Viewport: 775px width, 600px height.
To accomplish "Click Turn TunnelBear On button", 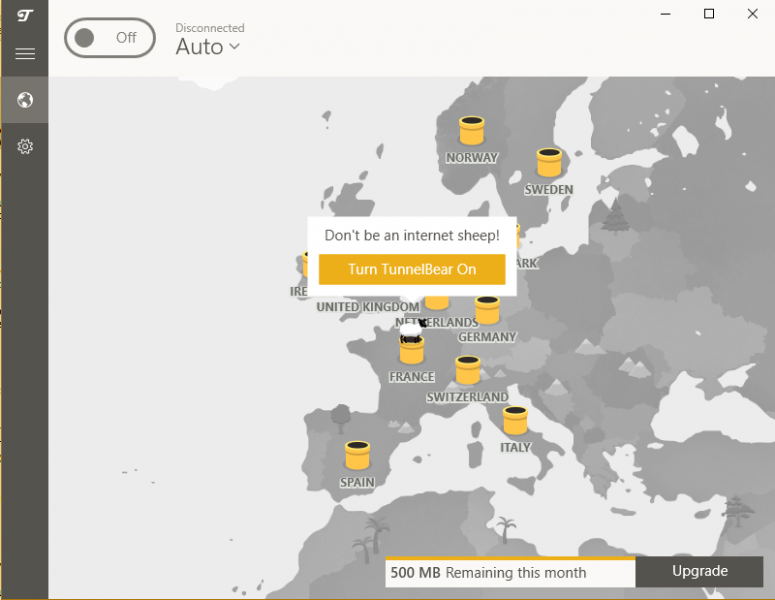I will (412, 269).
